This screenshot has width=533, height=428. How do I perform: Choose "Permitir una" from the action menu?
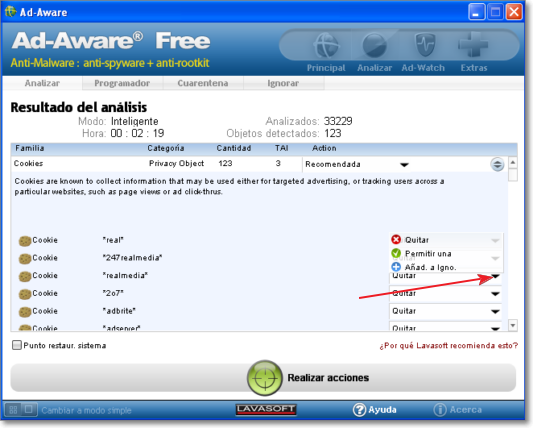point(428,254)
